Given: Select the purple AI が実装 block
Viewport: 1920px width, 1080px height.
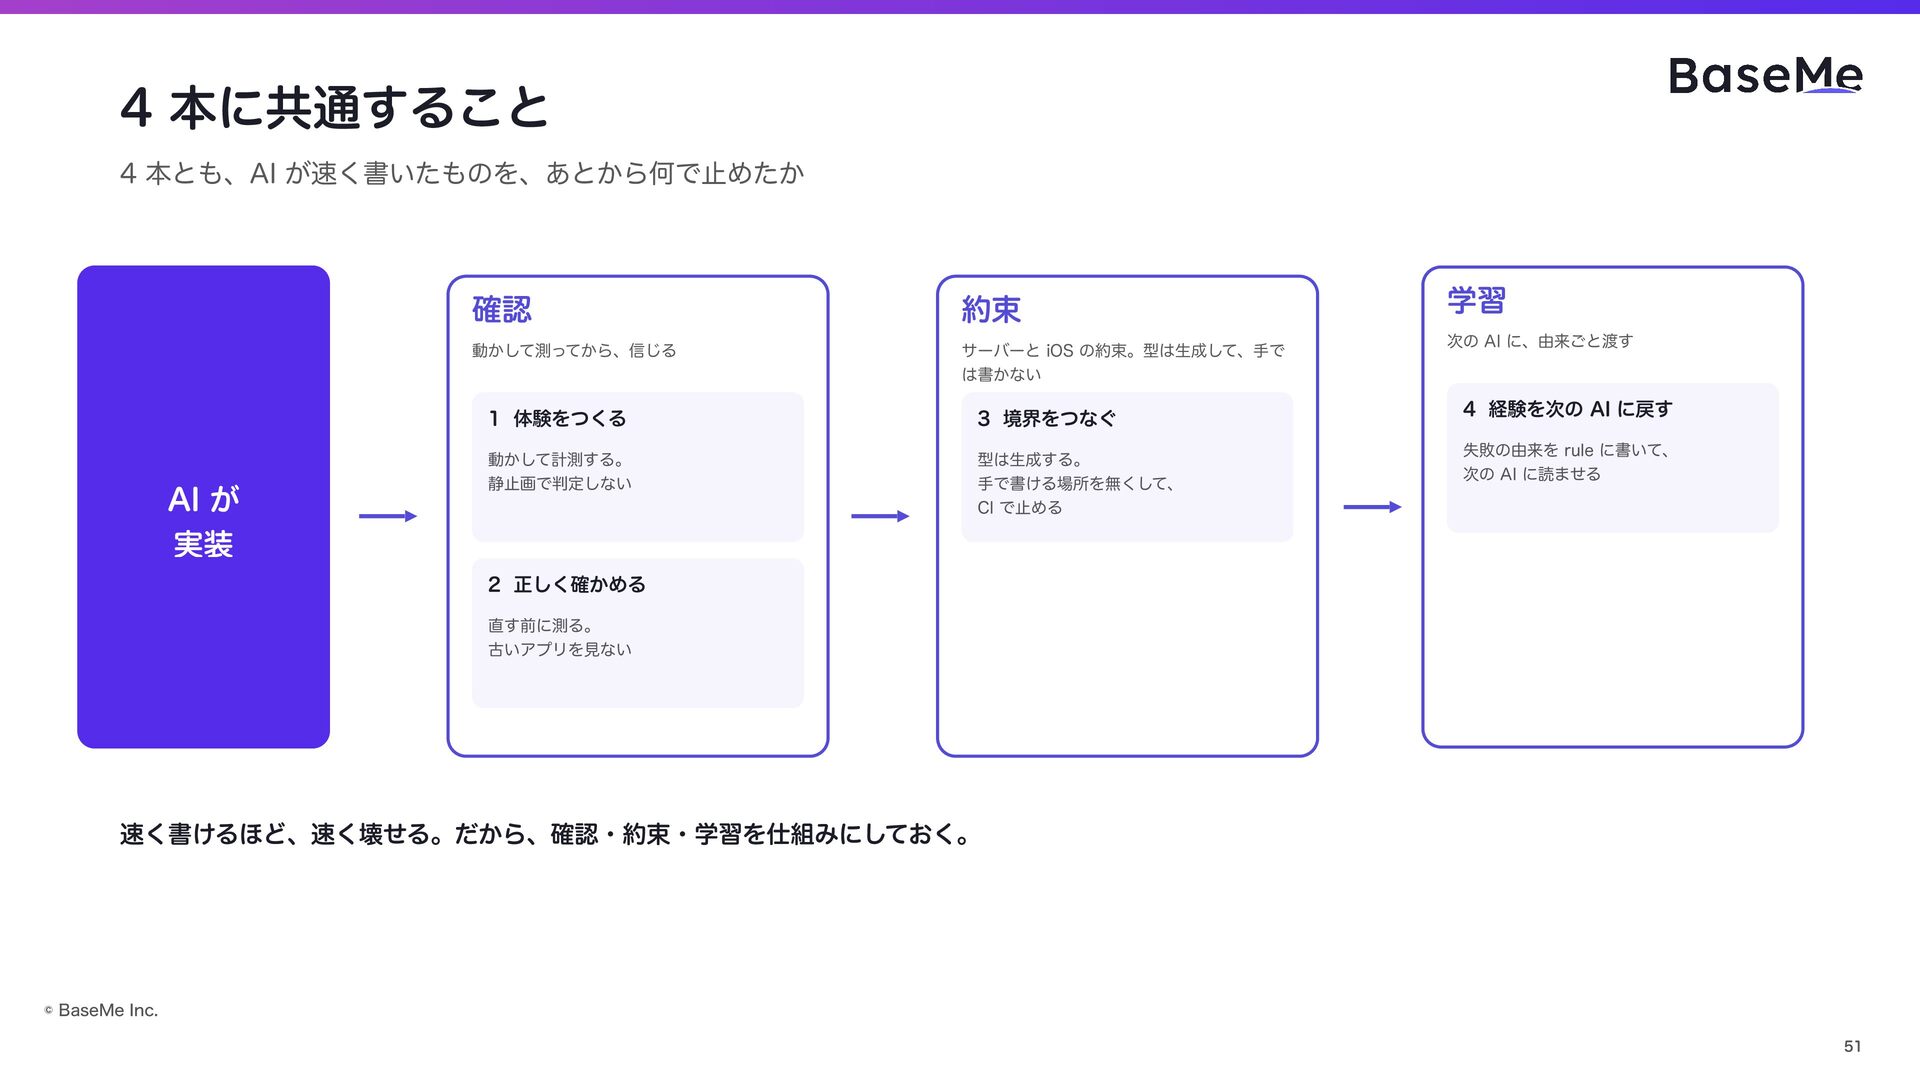Looking at the screenshot, I should coord(203,507).
